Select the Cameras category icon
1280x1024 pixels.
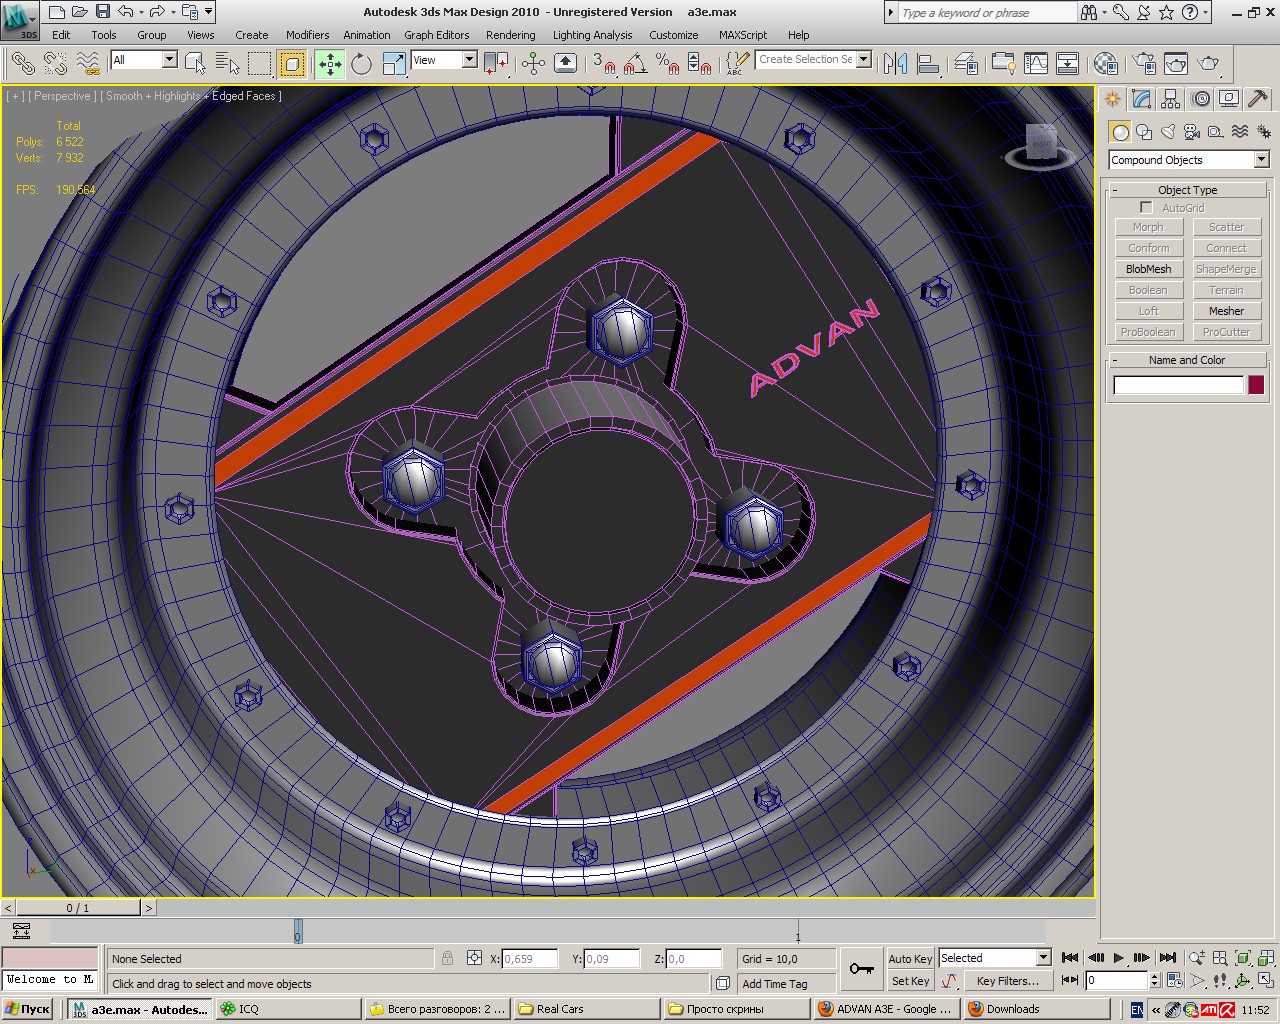1192,132
